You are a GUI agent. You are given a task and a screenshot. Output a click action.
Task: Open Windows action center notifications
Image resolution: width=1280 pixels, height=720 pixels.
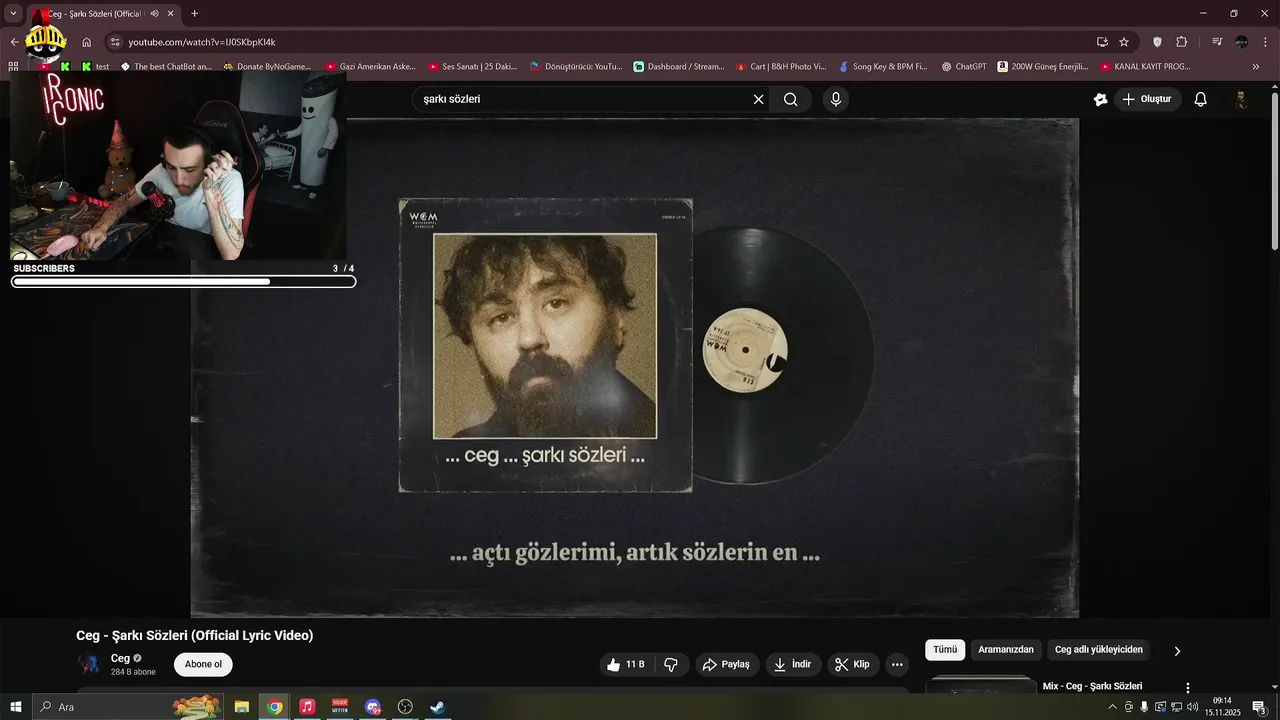click(x=1259, y=707)
